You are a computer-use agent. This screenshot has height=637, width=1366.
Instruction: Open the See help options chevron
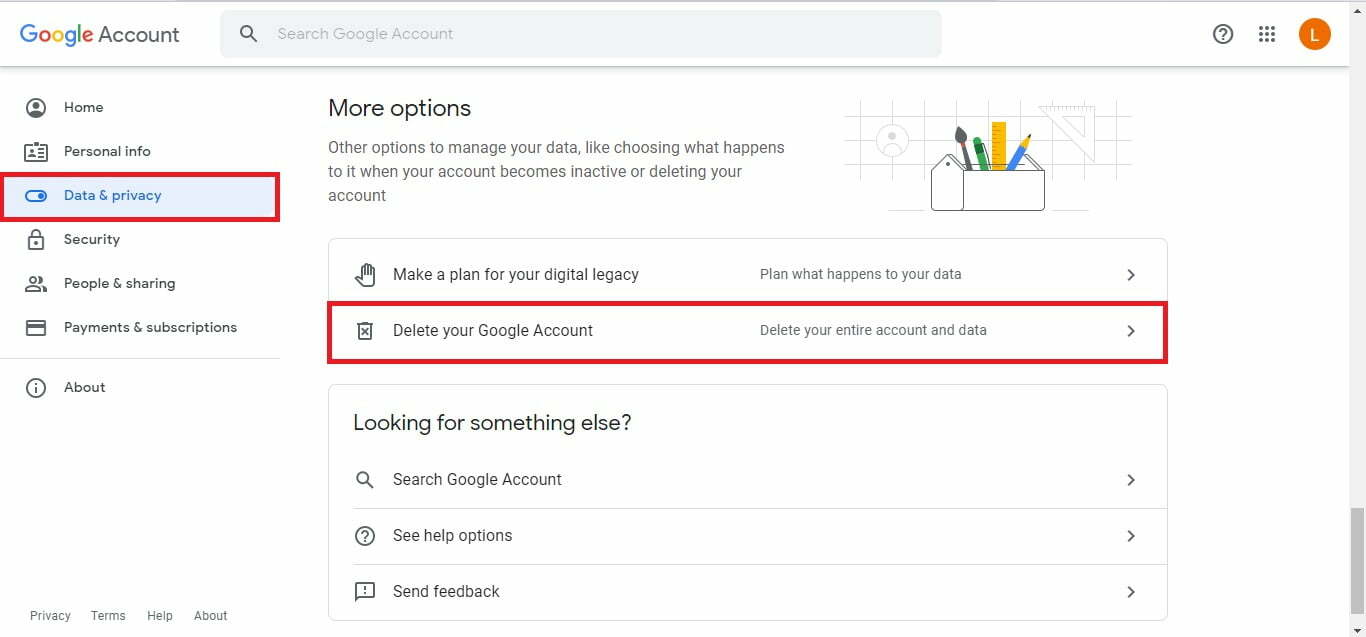pyautogui.click(x=1131, y=535)
